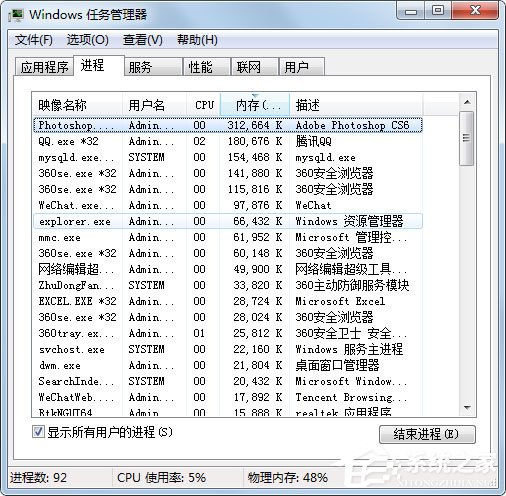This screenshot has height=496, width=506.
Task: Open the 文件(F) menu
Action: pos(34,40)
